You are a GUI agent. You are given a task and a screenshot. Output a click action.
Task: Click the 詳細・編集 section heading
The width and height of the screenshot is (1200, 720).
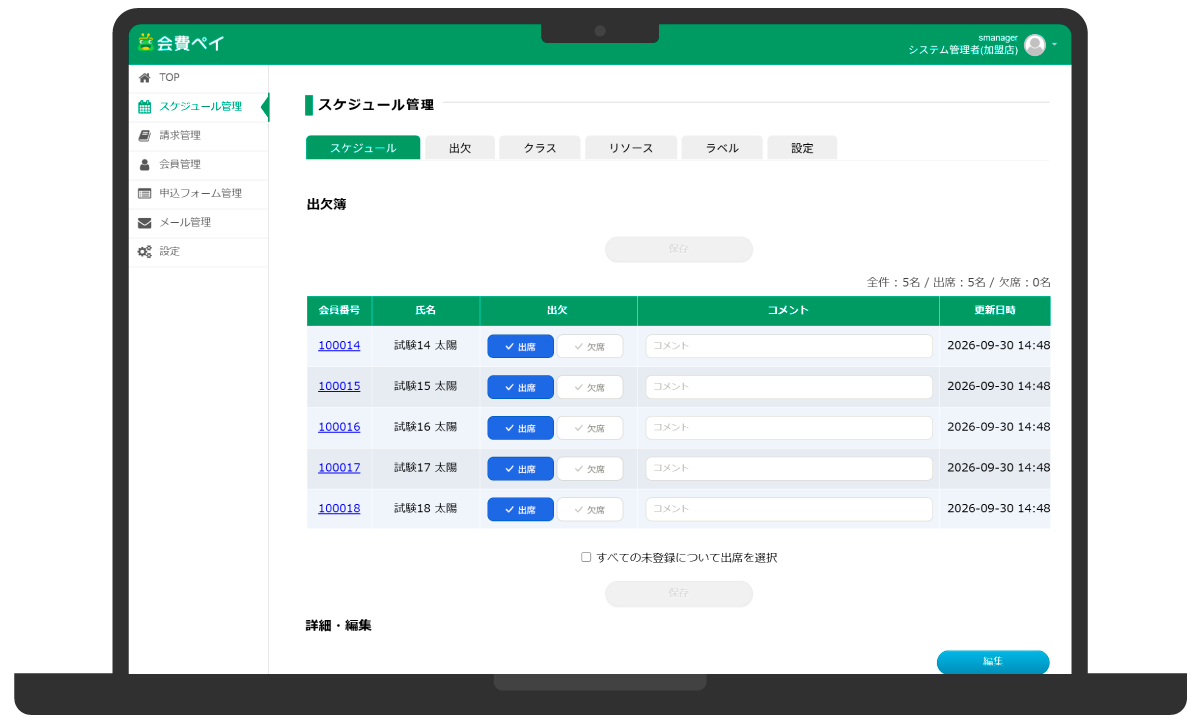[x=339, y=626]
